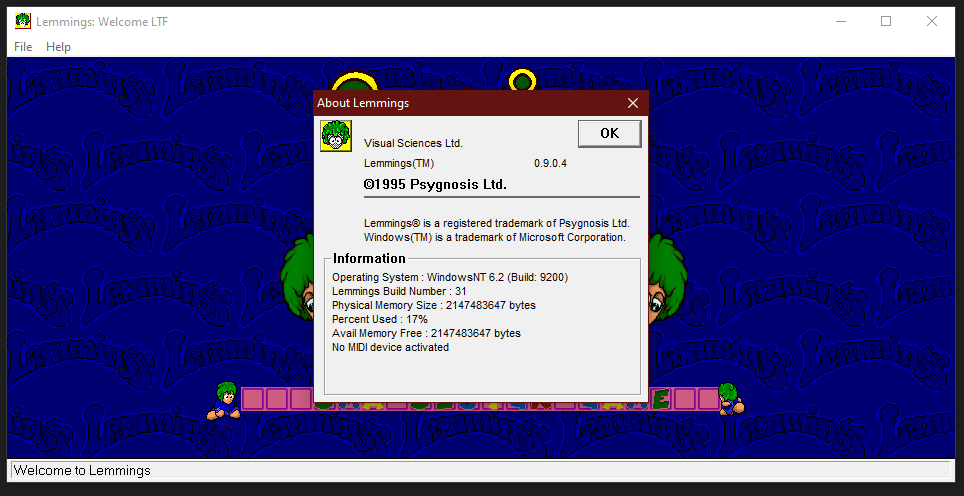This screenshot has width=964, height=496.
Task: Click the 'Lemmings: Welcome LTF' window title
Action: (x=102, y=22)
